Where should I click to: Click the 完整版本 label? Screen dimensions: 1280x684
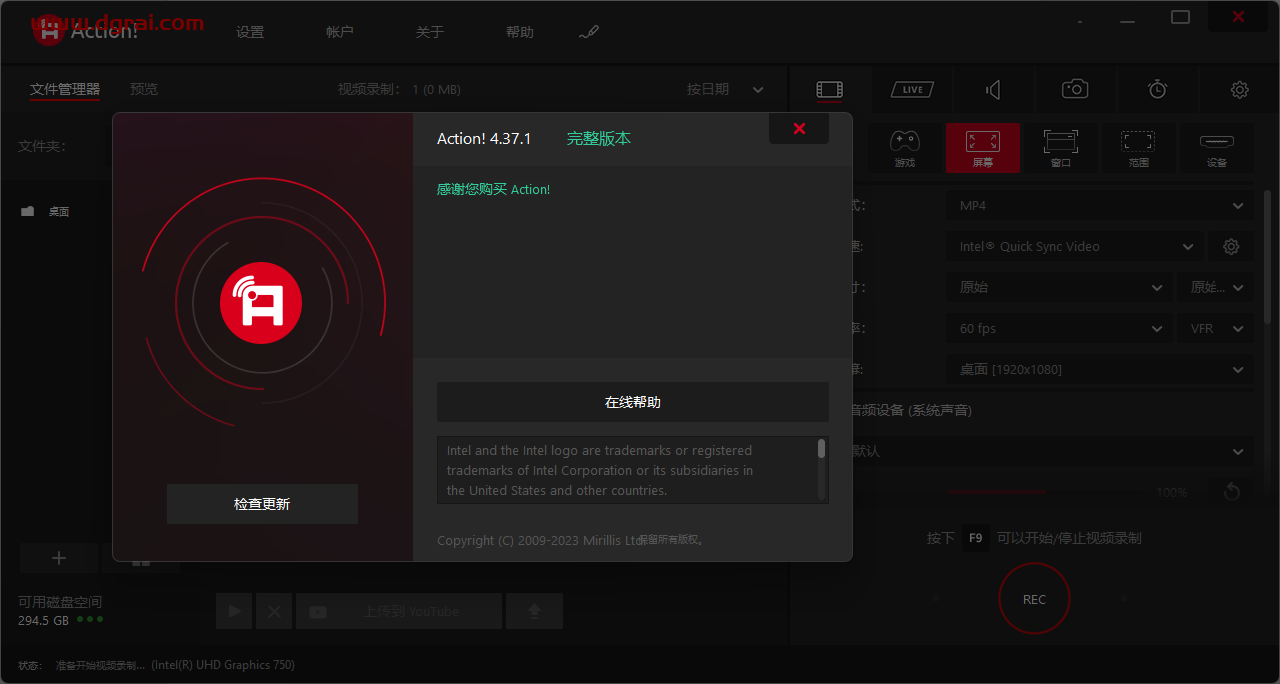(599, 139)
